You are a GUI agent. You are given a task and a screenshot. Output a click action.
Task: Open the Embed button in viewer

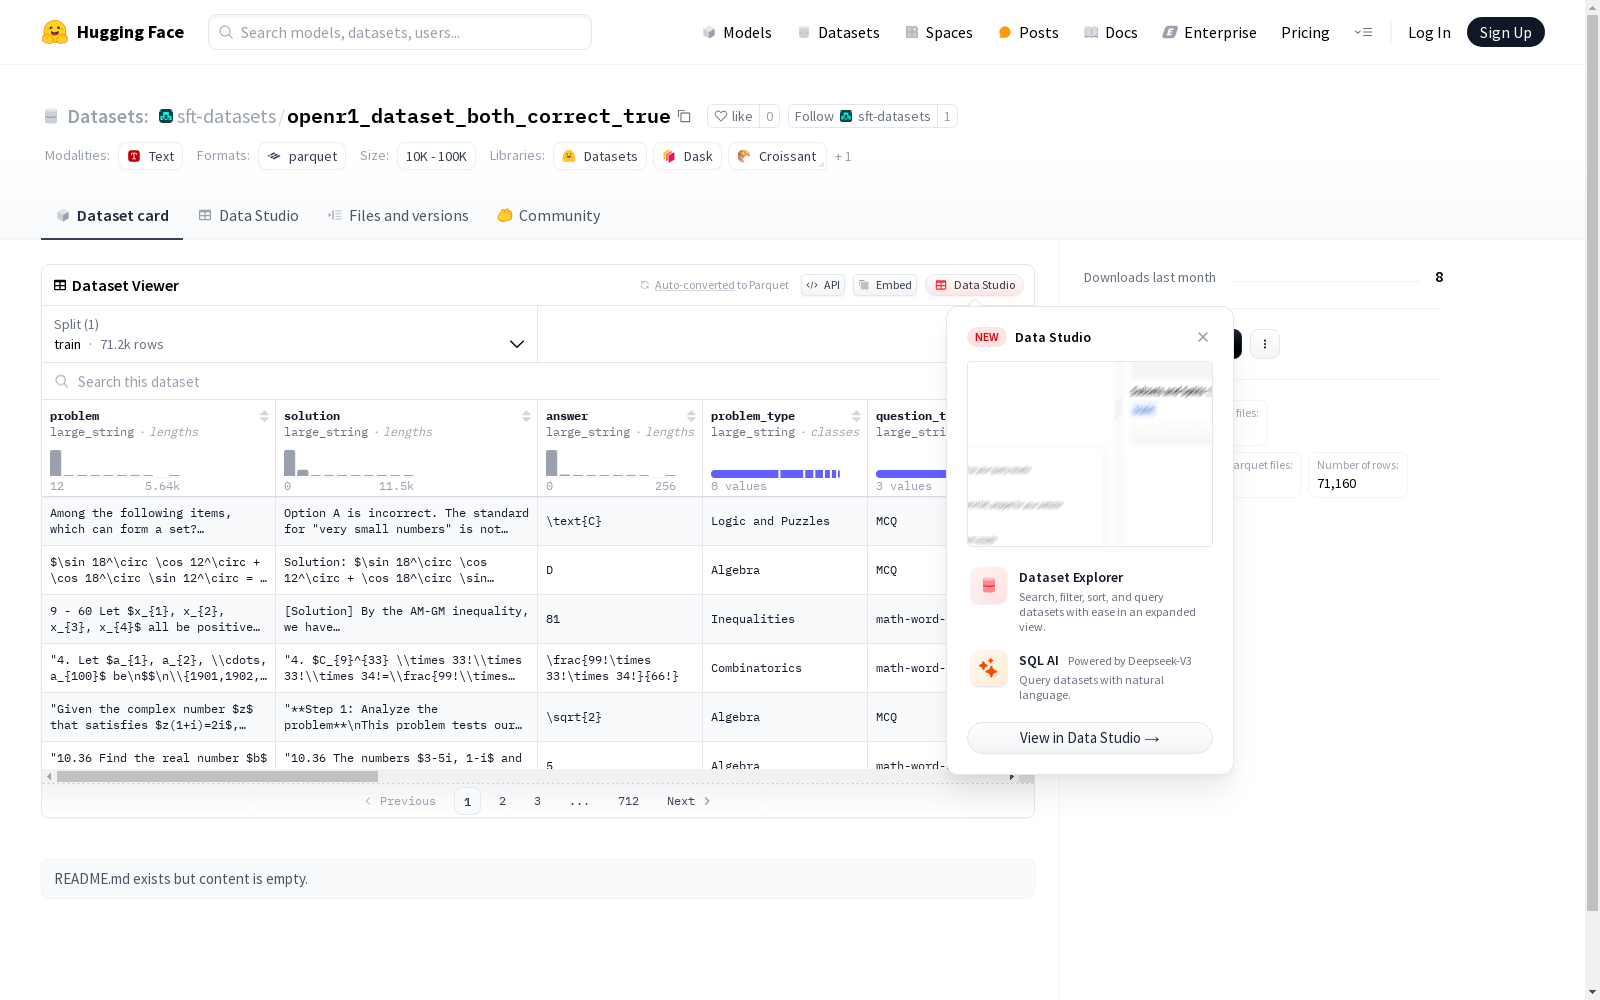click(x=885, y=285)
